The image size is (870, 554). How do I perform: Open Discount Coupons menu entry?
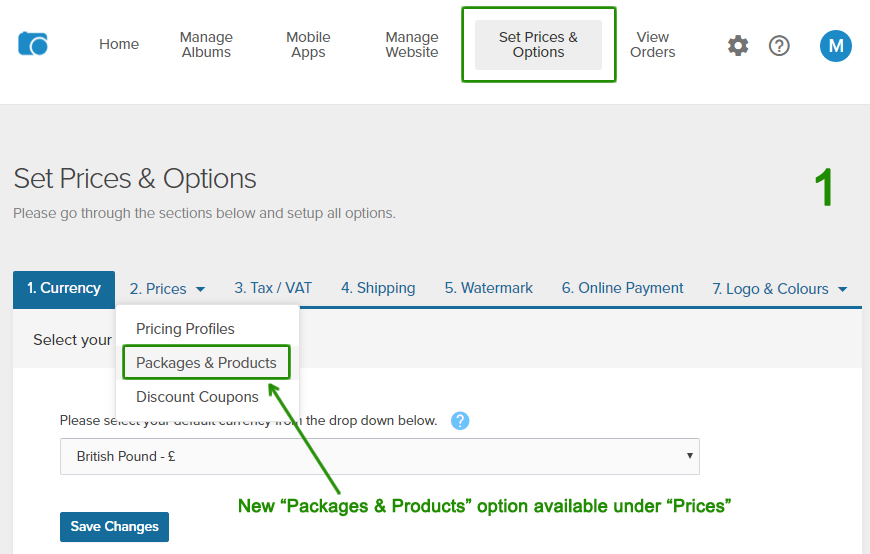coord(197,397)
